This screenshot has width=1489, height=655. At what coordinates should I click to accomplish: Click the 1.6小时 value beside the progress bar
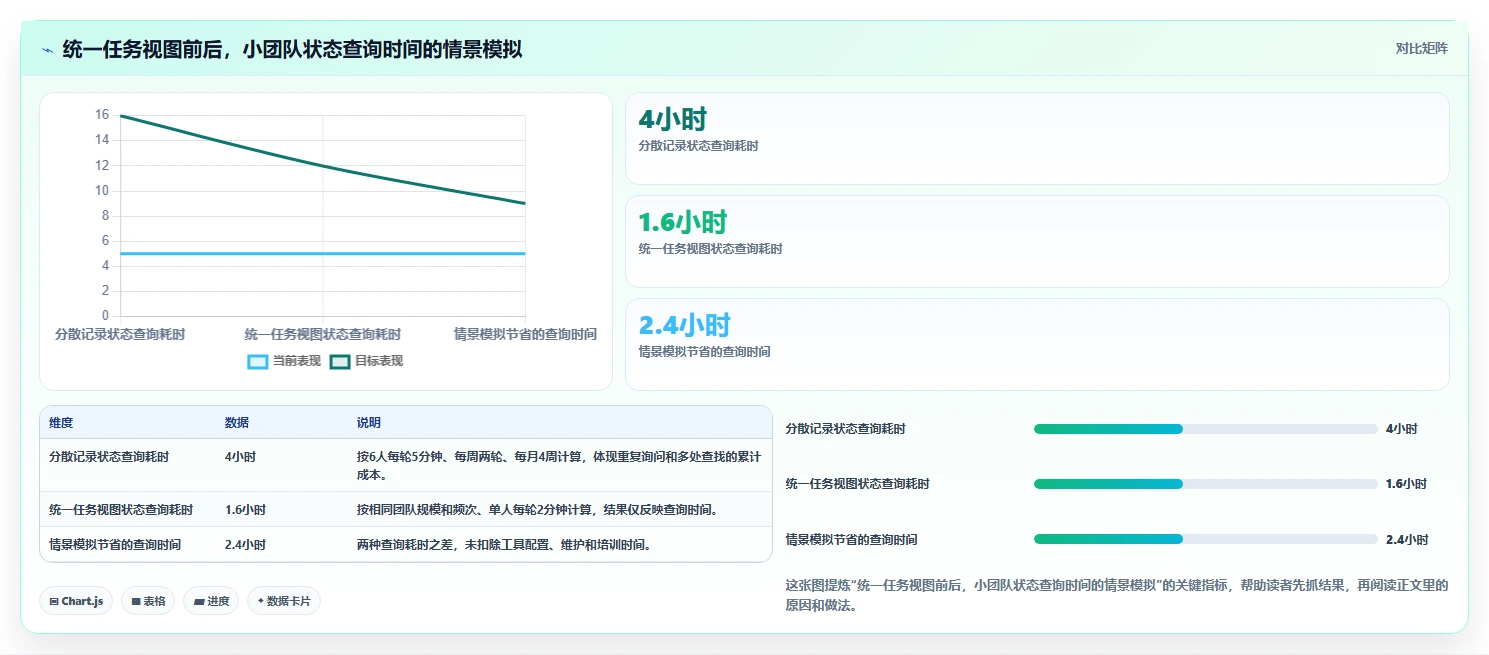(x=1406, y=484)
